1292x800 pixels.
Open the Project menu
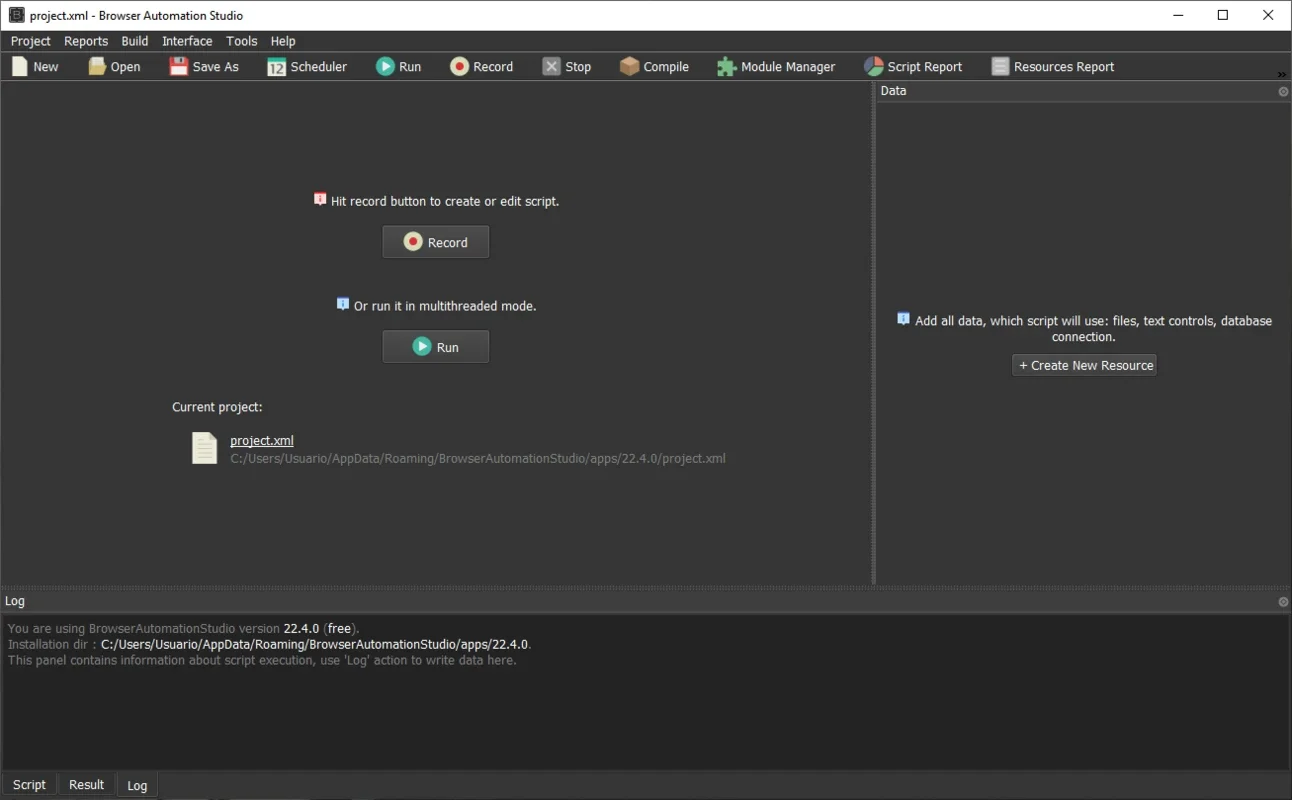pos(31,41)
